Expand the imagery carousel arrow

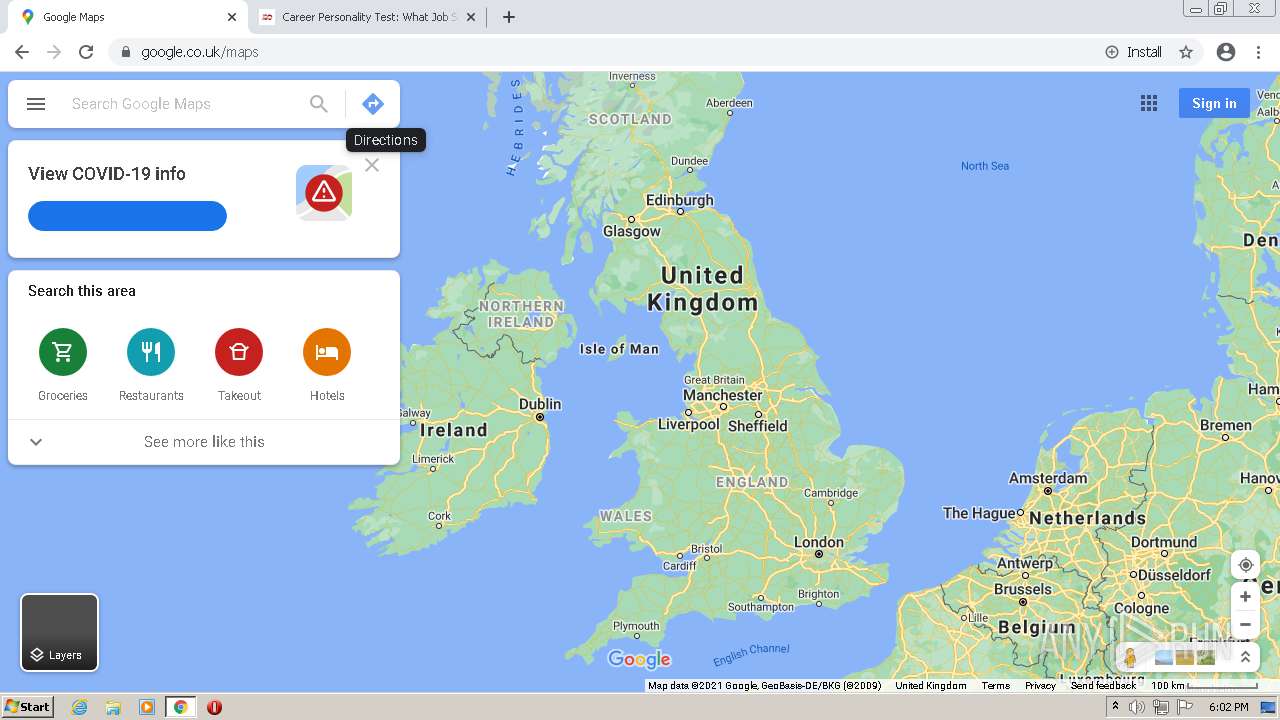pos(1245,657)
